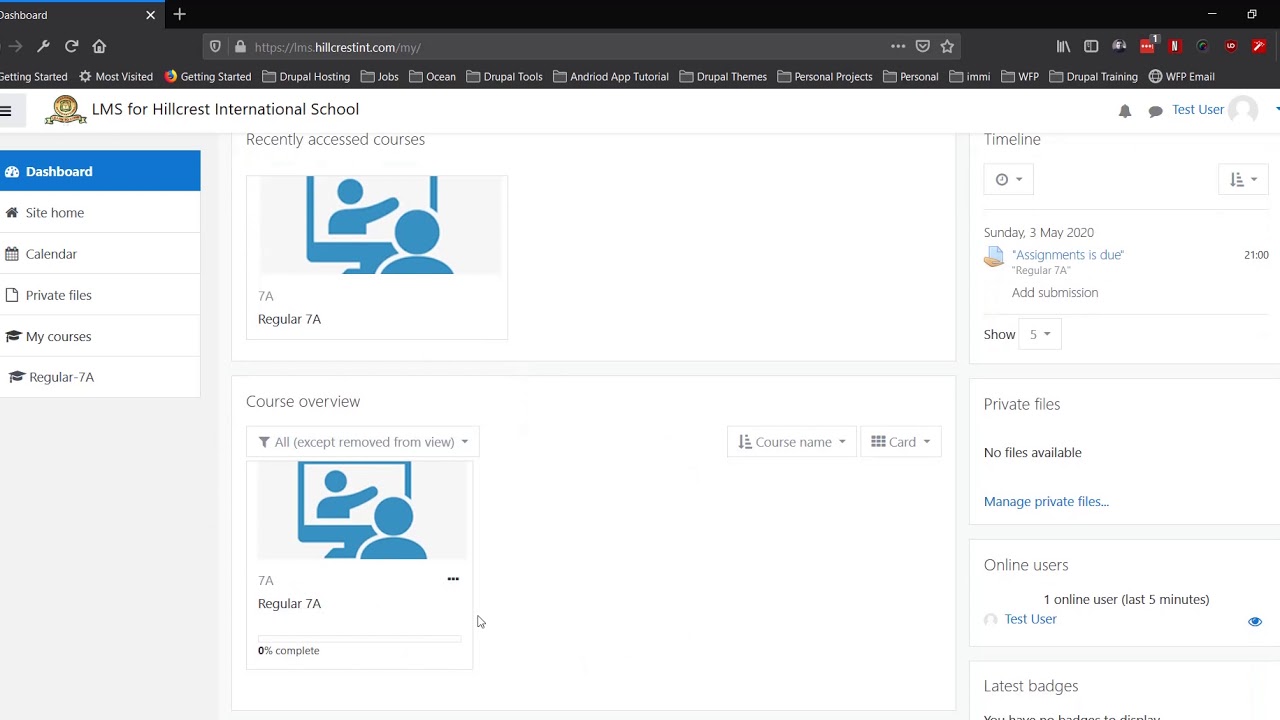Open Drupal Hosting bookmark folder
The height and width of the screenshot is (720, 1280).
click(x=306, y=76)
